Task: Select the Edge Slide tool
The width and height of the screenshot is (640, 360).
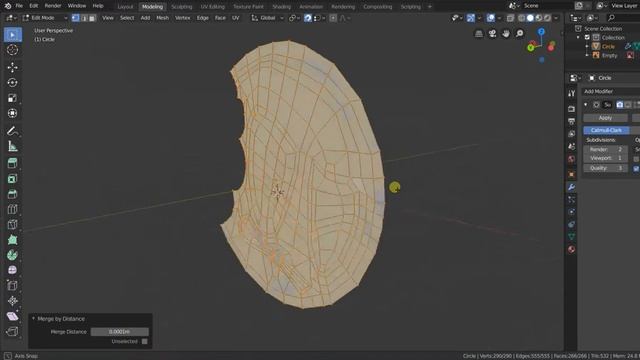Action: coord(12,286)
